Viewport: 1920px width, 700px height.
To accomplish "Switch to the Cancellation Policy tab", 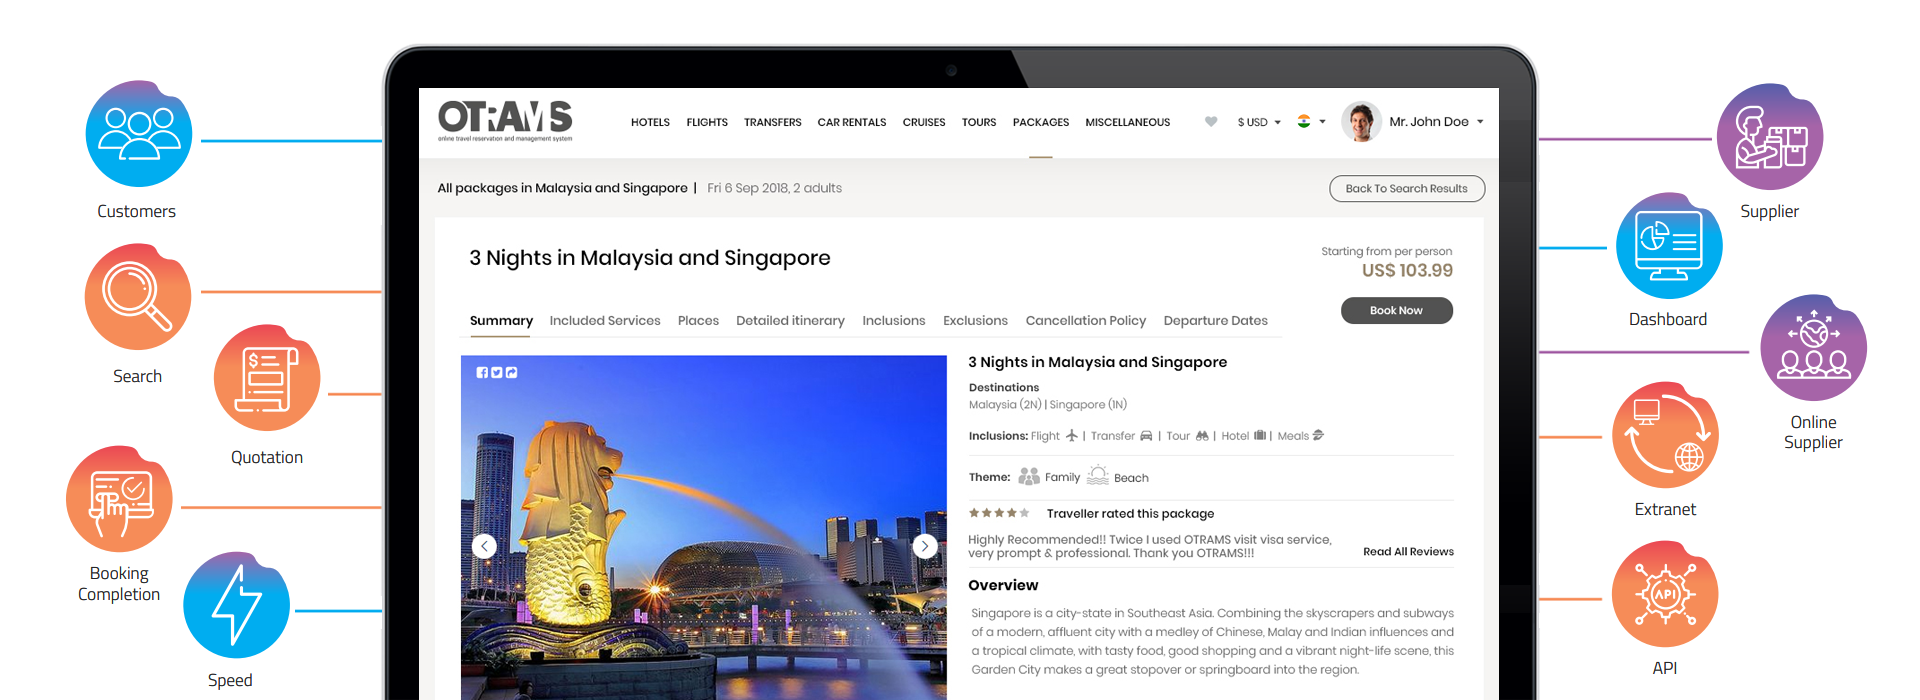I will [x=1086, y=321].
